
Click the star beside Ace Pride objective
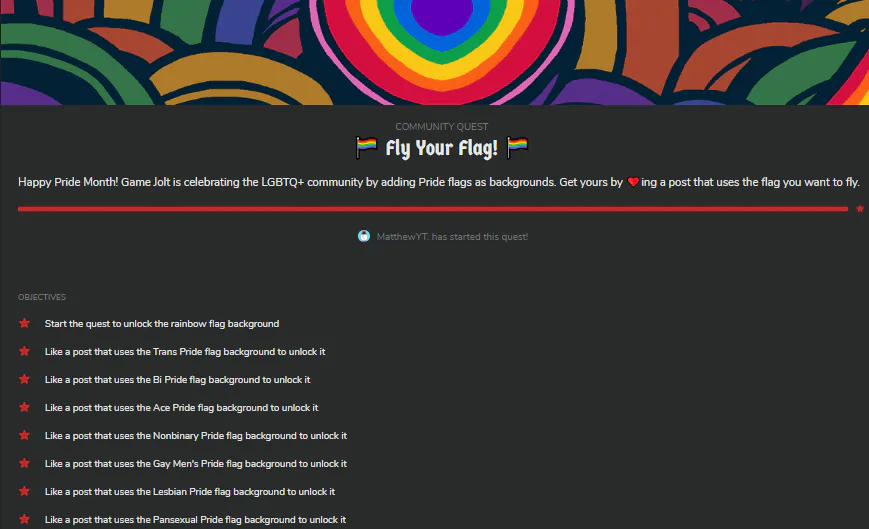coord(24,407)
